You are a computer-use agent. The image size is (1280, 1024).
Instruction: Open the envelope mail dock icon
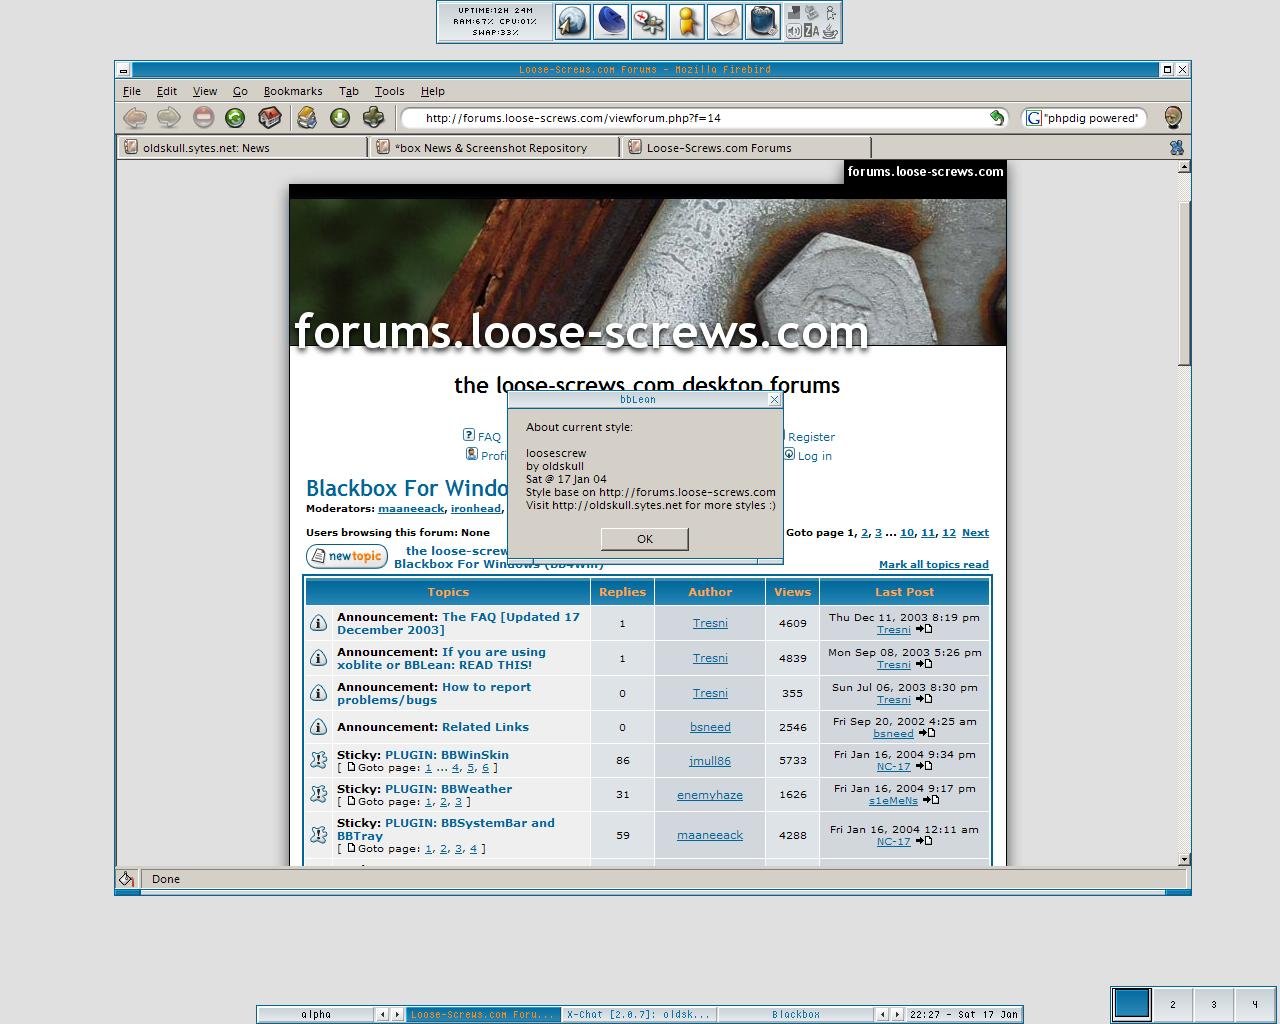[x=725, y=22]
